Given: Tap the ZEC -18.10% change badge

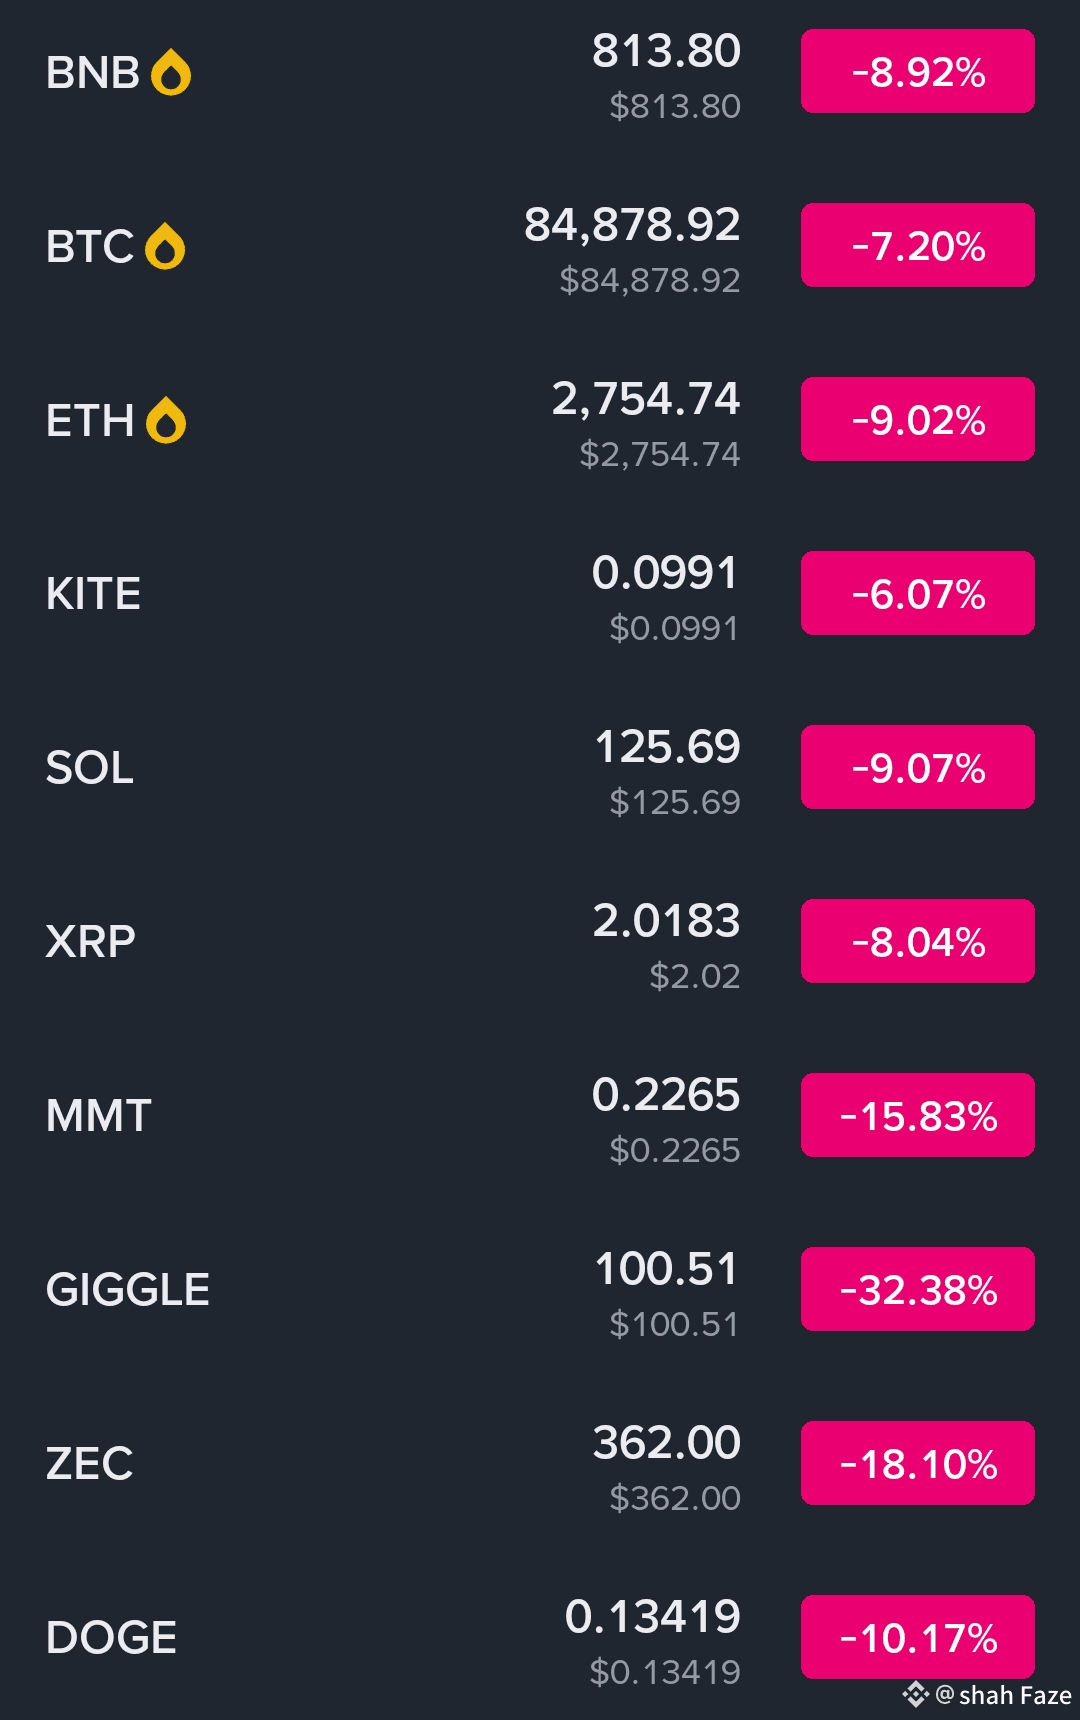Looking at the screenshot, I should pyautogui.click(x=917, y=1464).
